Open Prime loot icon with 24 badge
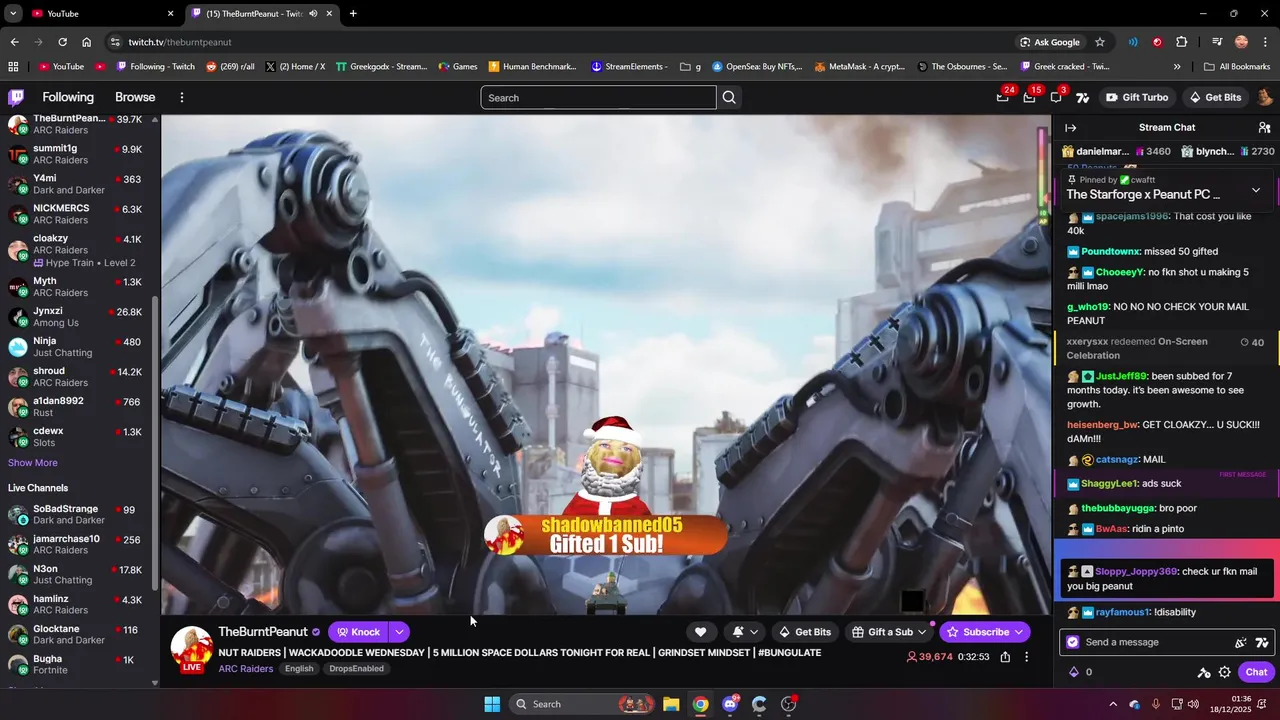The width and height of the screenshot is (1280, 720). (1002, 97)
